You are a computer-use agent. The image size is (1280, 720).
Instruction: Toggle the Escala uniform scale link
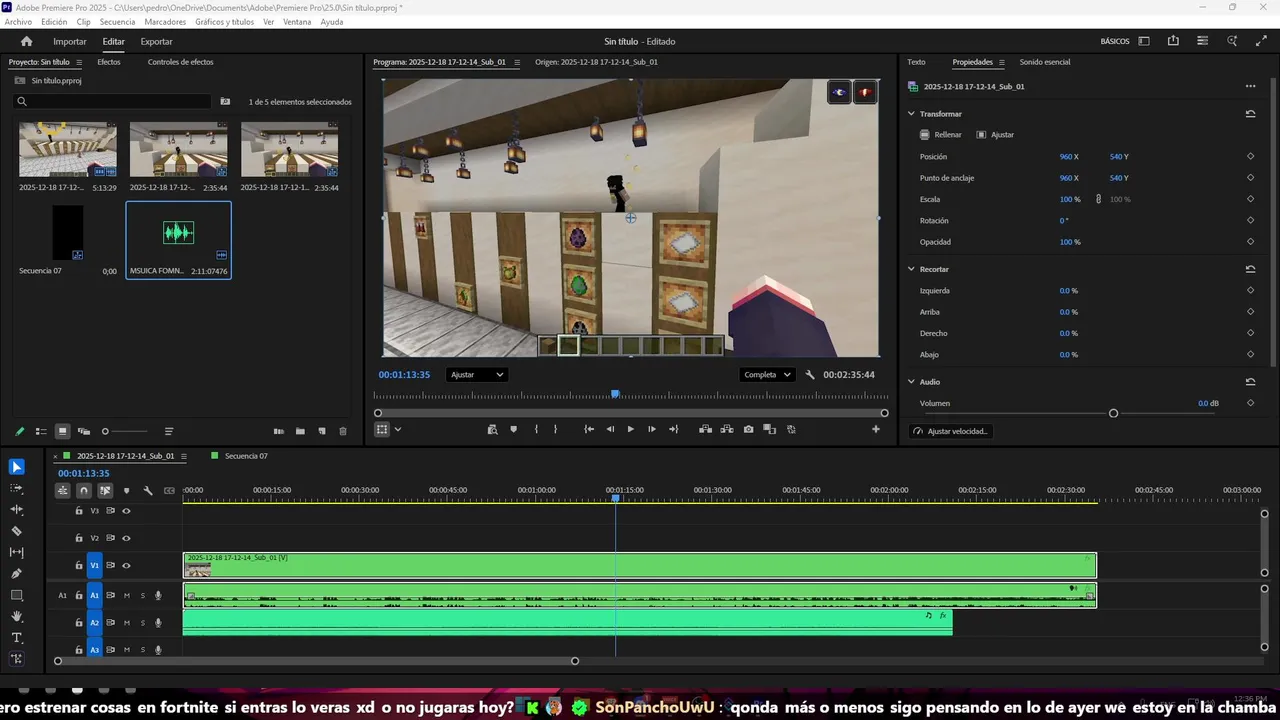[x=1098, y=199]
